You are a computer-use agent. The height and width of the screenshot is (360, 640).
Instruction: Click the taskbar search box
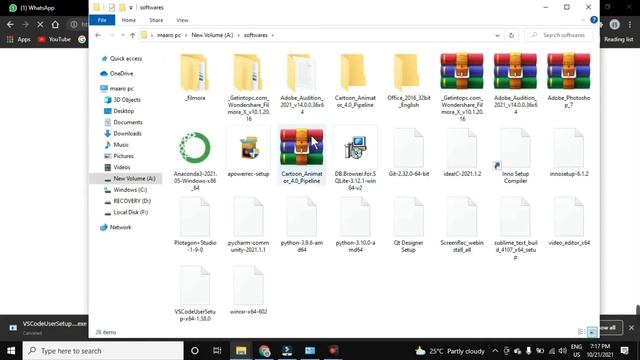(x=103, y=351)
